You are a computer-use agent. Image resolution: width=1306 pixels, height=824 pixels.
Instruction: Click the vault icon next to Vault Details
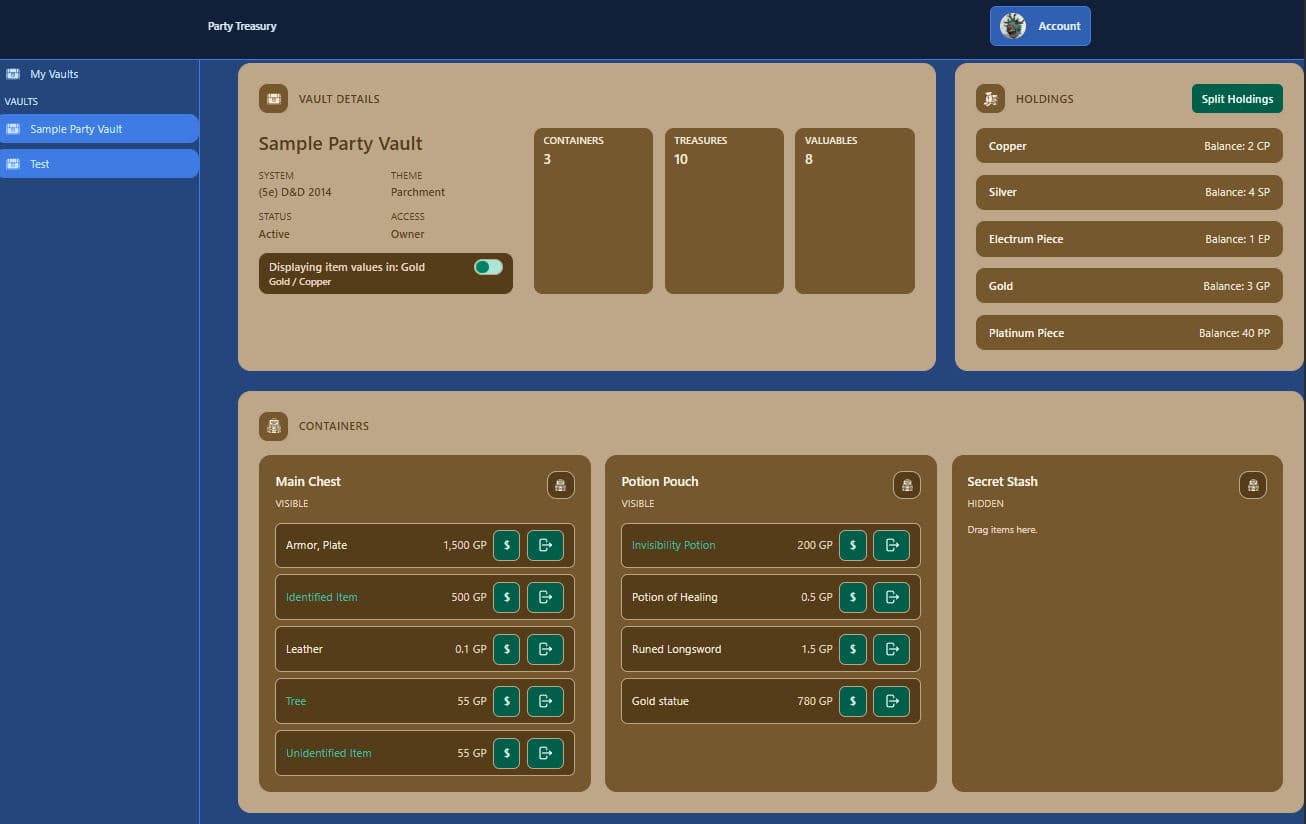[273, 98]
